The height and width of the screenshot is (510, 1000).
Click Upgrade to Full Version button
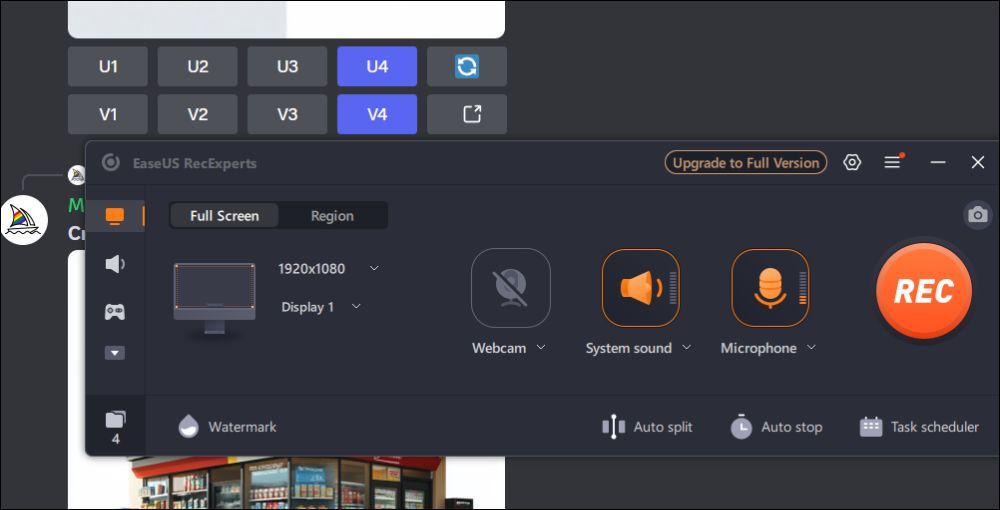tap(745, 163)
